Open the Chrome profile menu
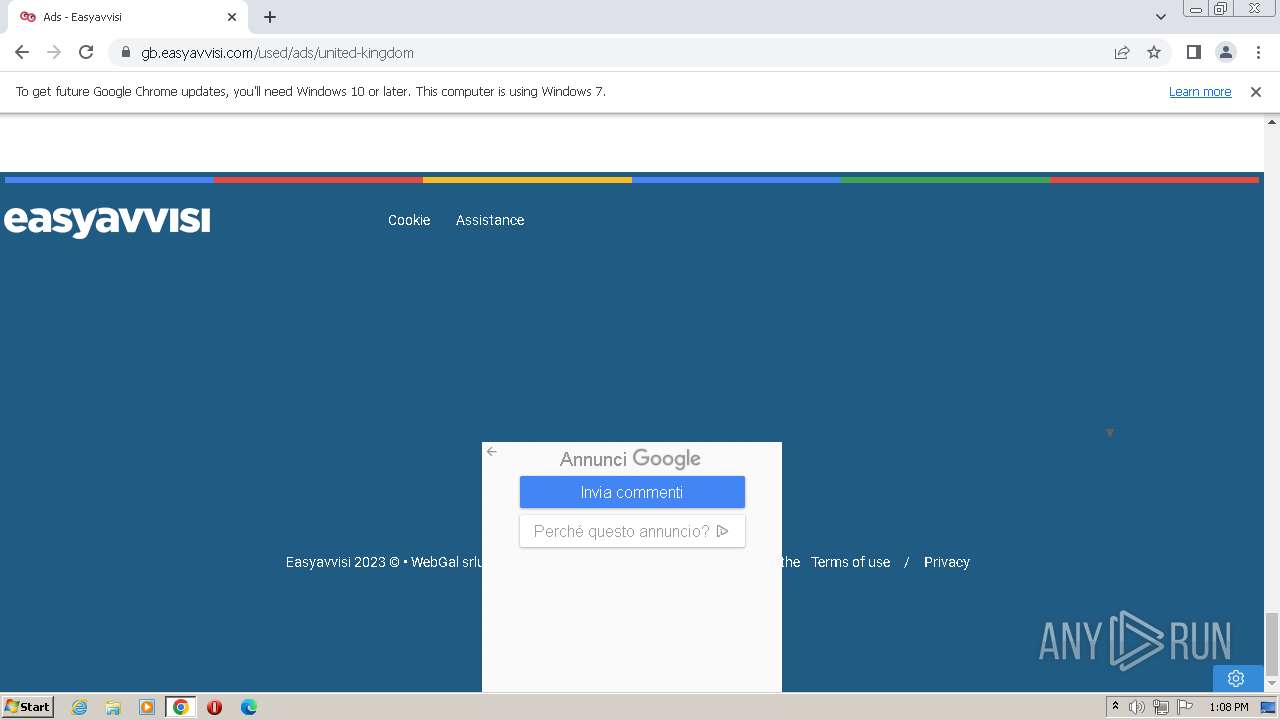The height and width of the screenshot is (720, 1280). 1225,52
